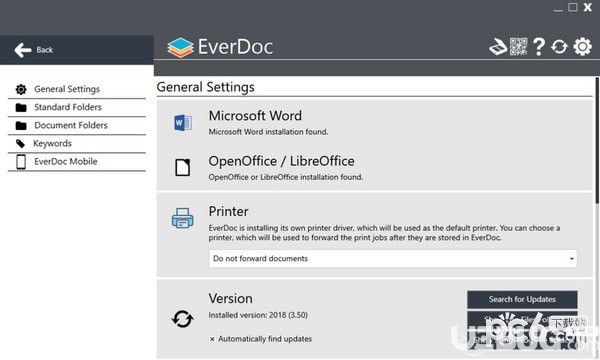Close the EverDoc window

point(588,7)
